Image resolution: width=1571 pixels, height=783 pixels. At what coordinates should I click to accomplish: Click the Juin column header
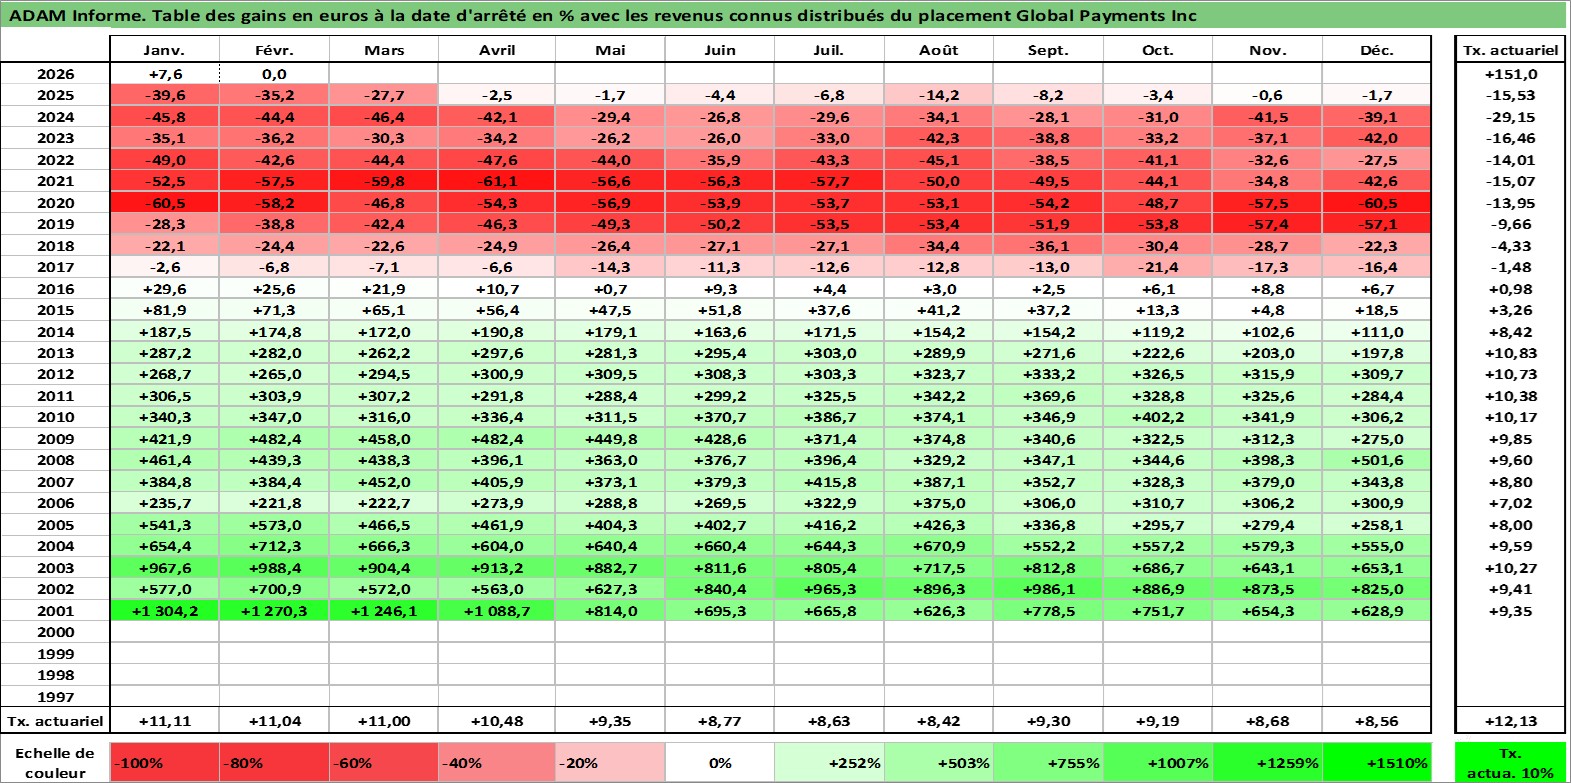tap(720, 50)
